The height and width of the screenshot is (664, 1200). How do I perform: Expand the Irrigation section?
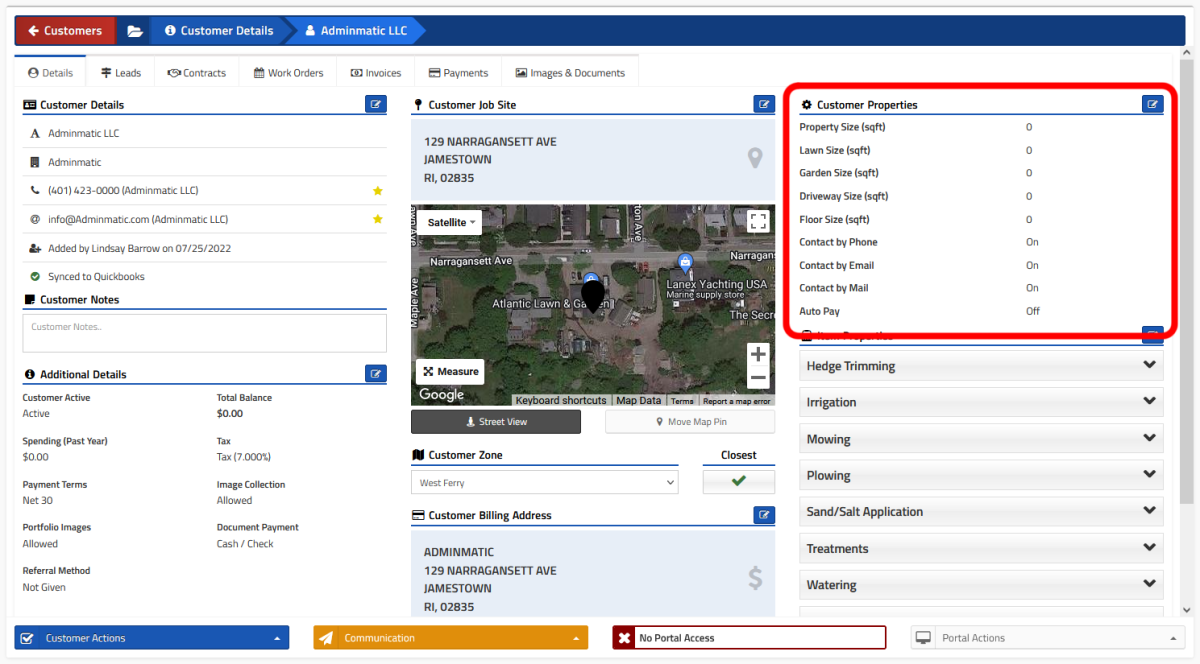click(981, 402)
